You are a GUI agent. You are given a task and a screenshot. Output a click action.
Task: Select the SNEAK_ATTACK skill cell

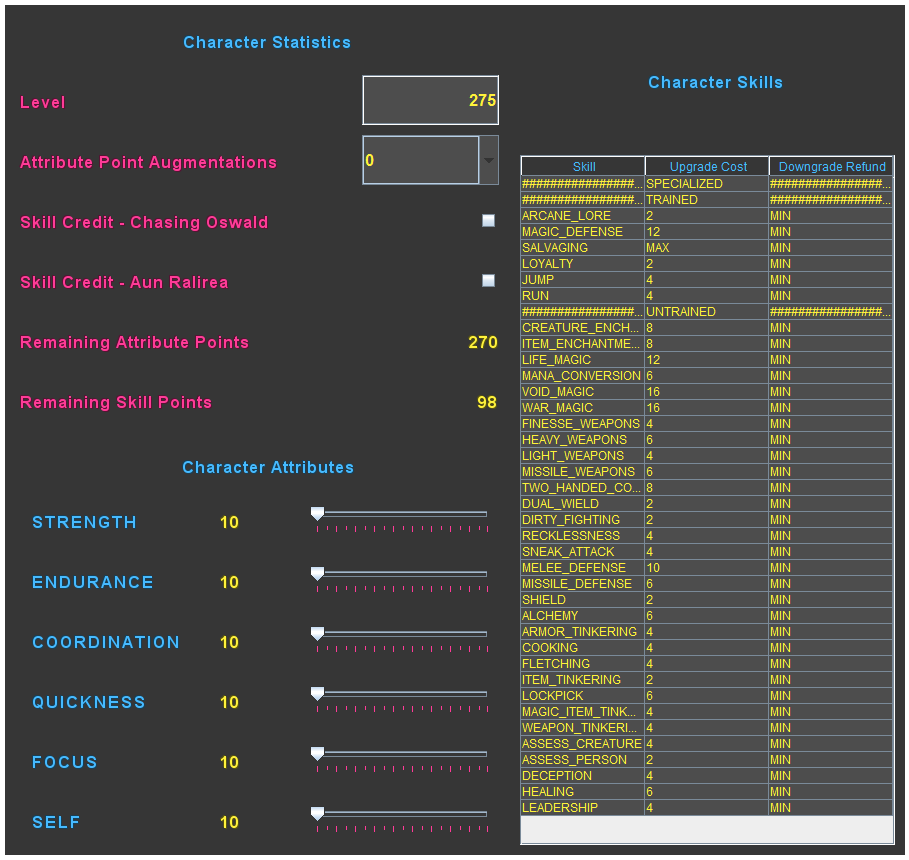(x=583, y=552)
